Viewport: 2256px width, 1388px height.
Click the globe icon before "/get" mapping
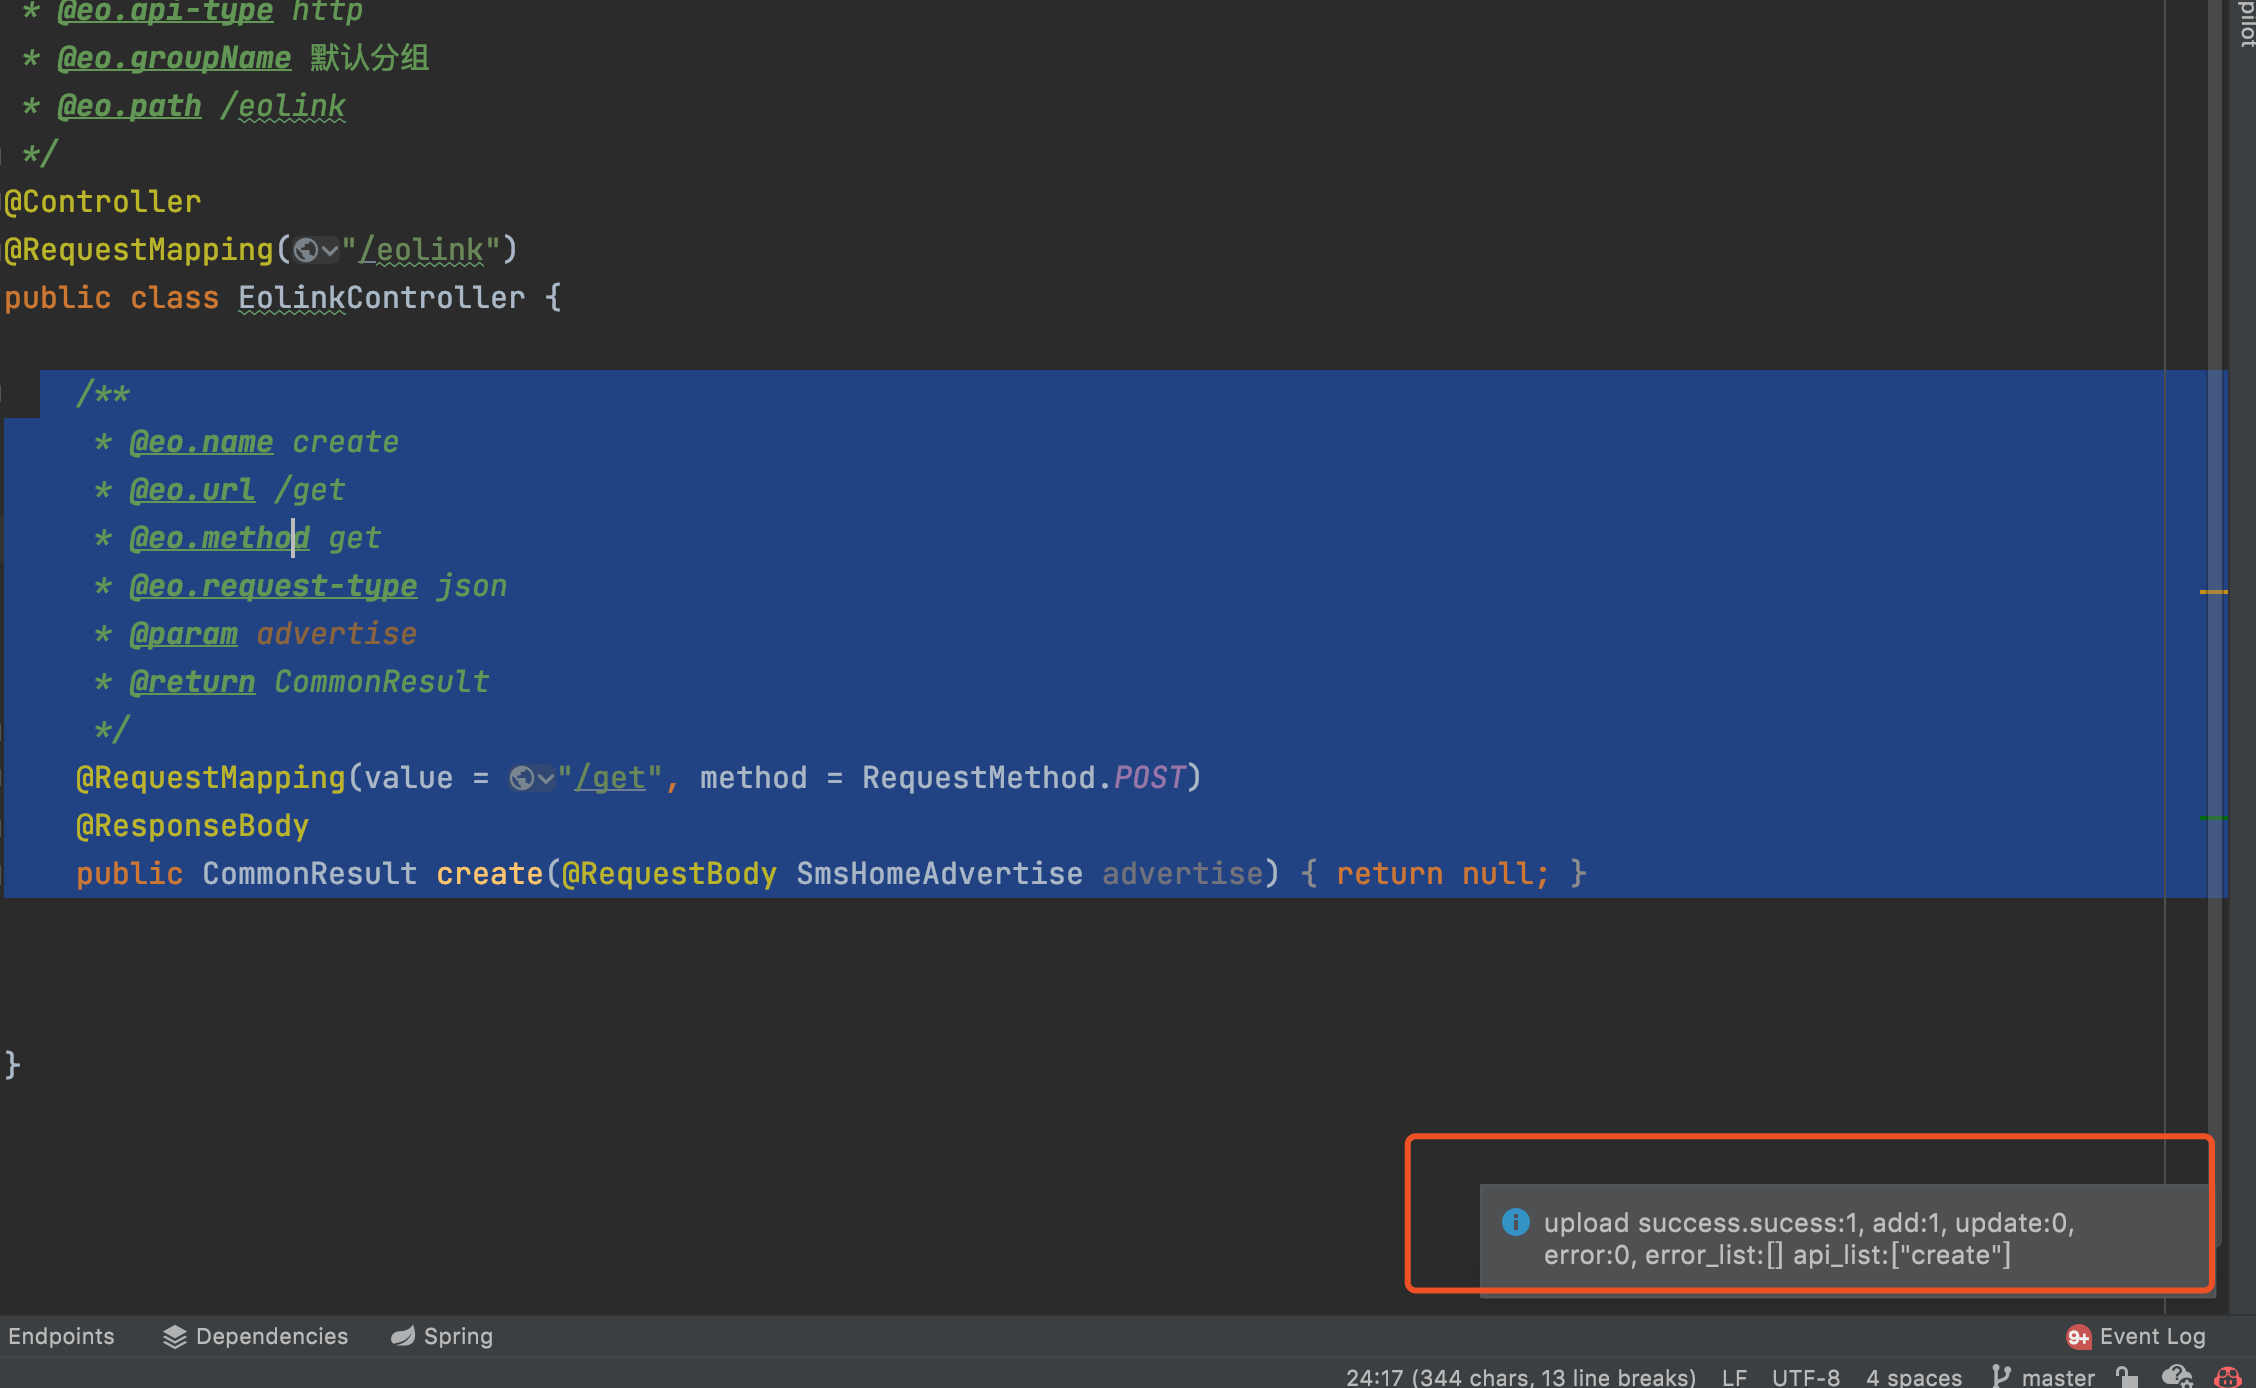coord(521,778)
